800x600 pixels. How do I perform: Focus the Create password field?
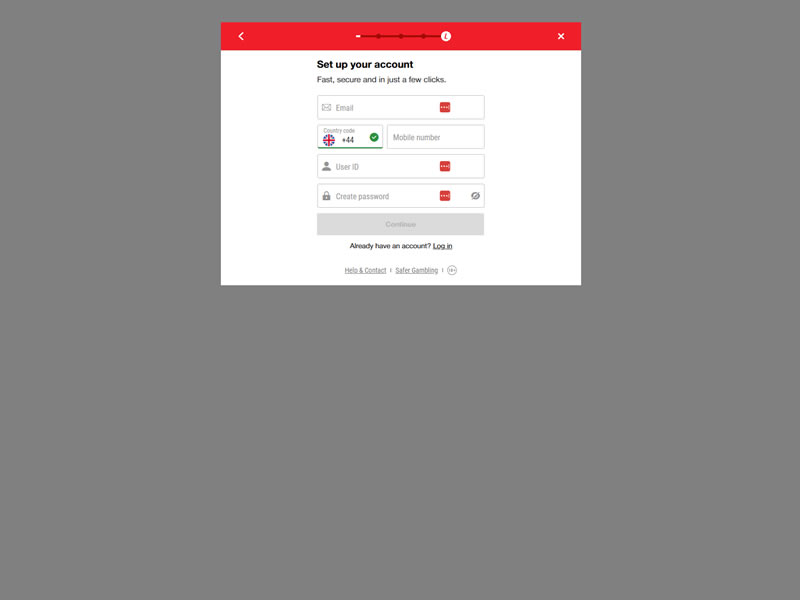click(x=401, y=196)
